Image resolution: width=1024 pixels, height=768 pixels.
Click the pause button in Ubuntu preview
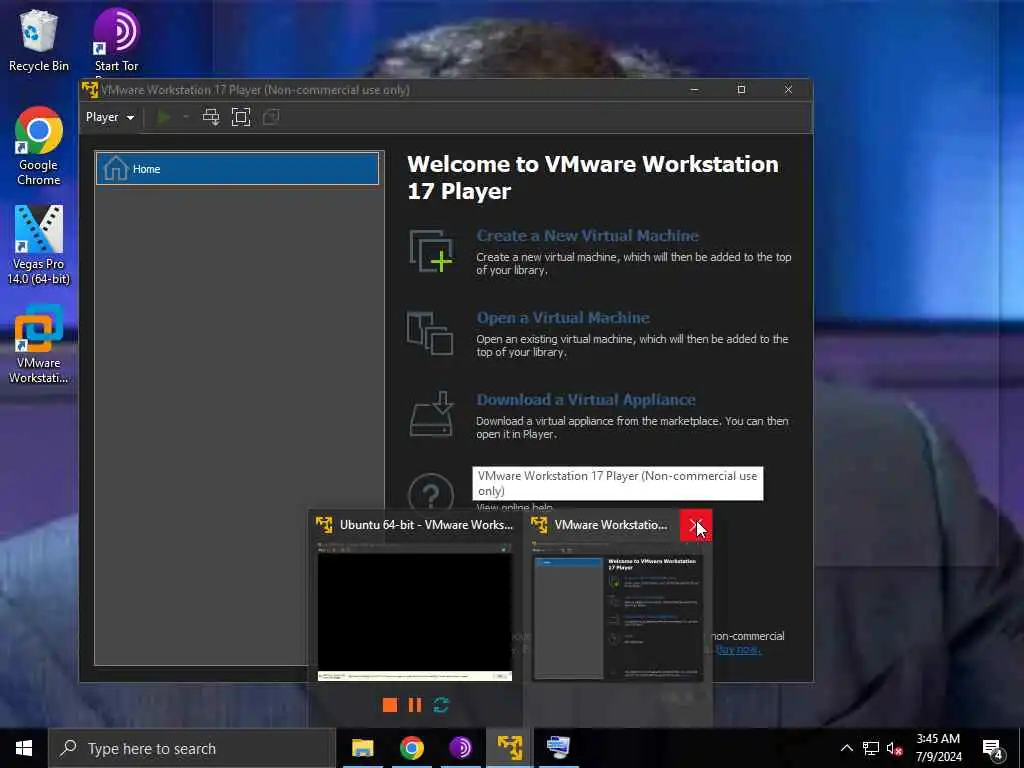point(415,705)
